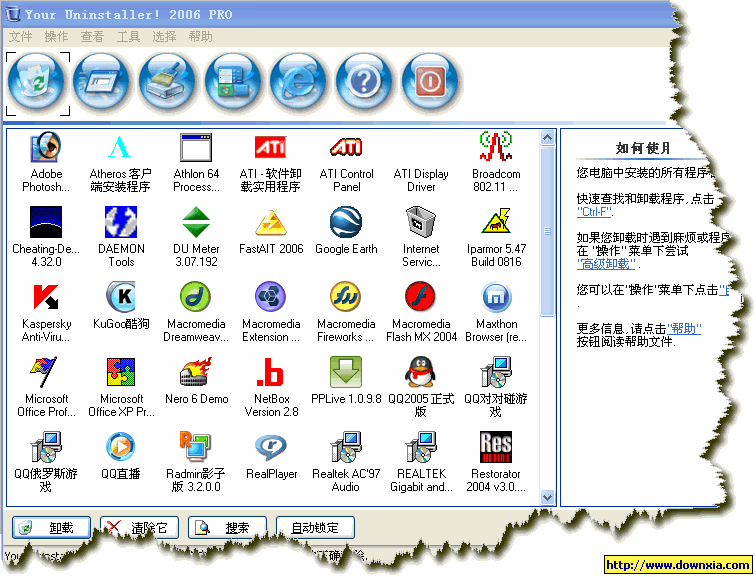Select RealPlayer icon
The image size is (756, 577).
[271, 448]
